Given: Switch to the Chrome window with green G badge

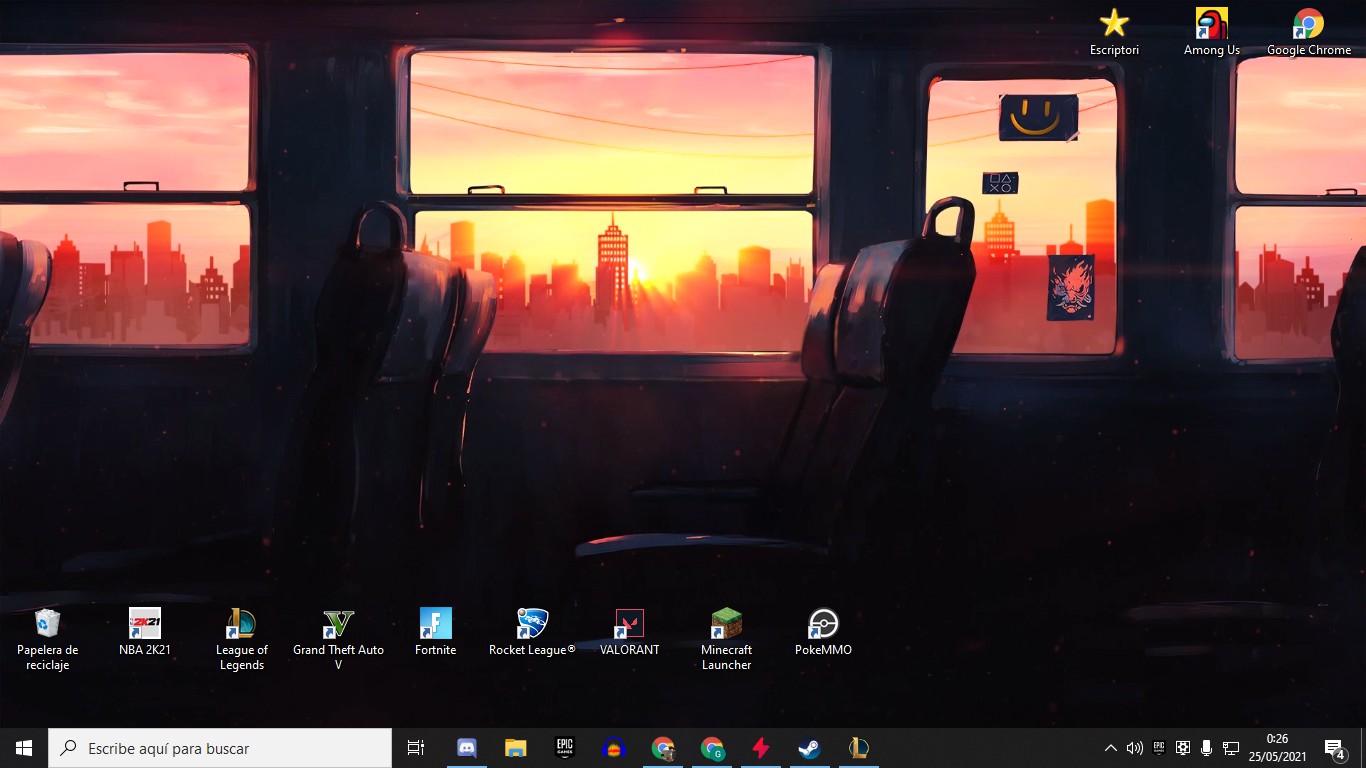Looking at the screenshot, I should (712, 748).
